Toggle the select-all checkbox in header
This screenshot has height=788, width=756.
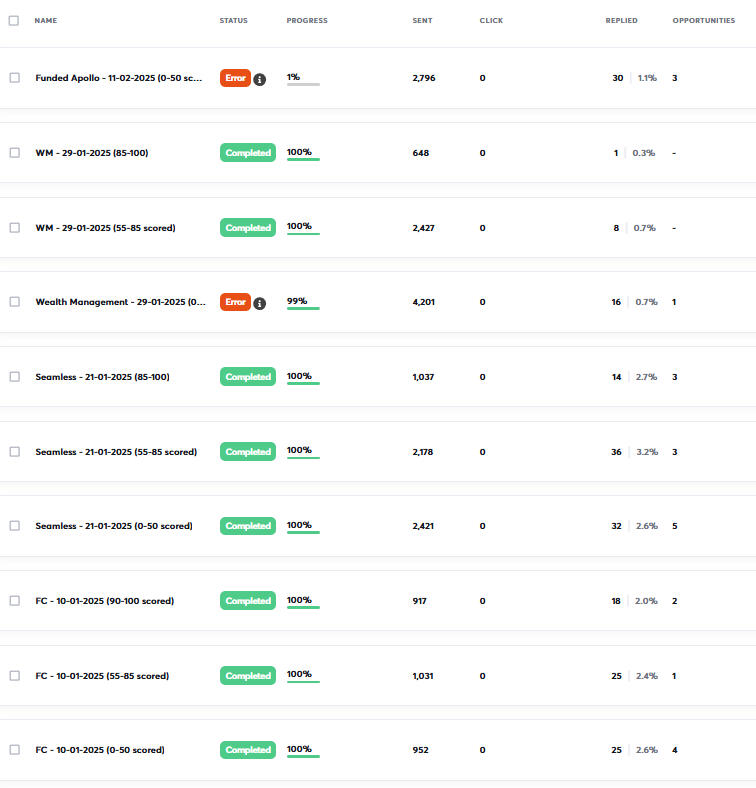pyautogui.click(x=13, y=20)
